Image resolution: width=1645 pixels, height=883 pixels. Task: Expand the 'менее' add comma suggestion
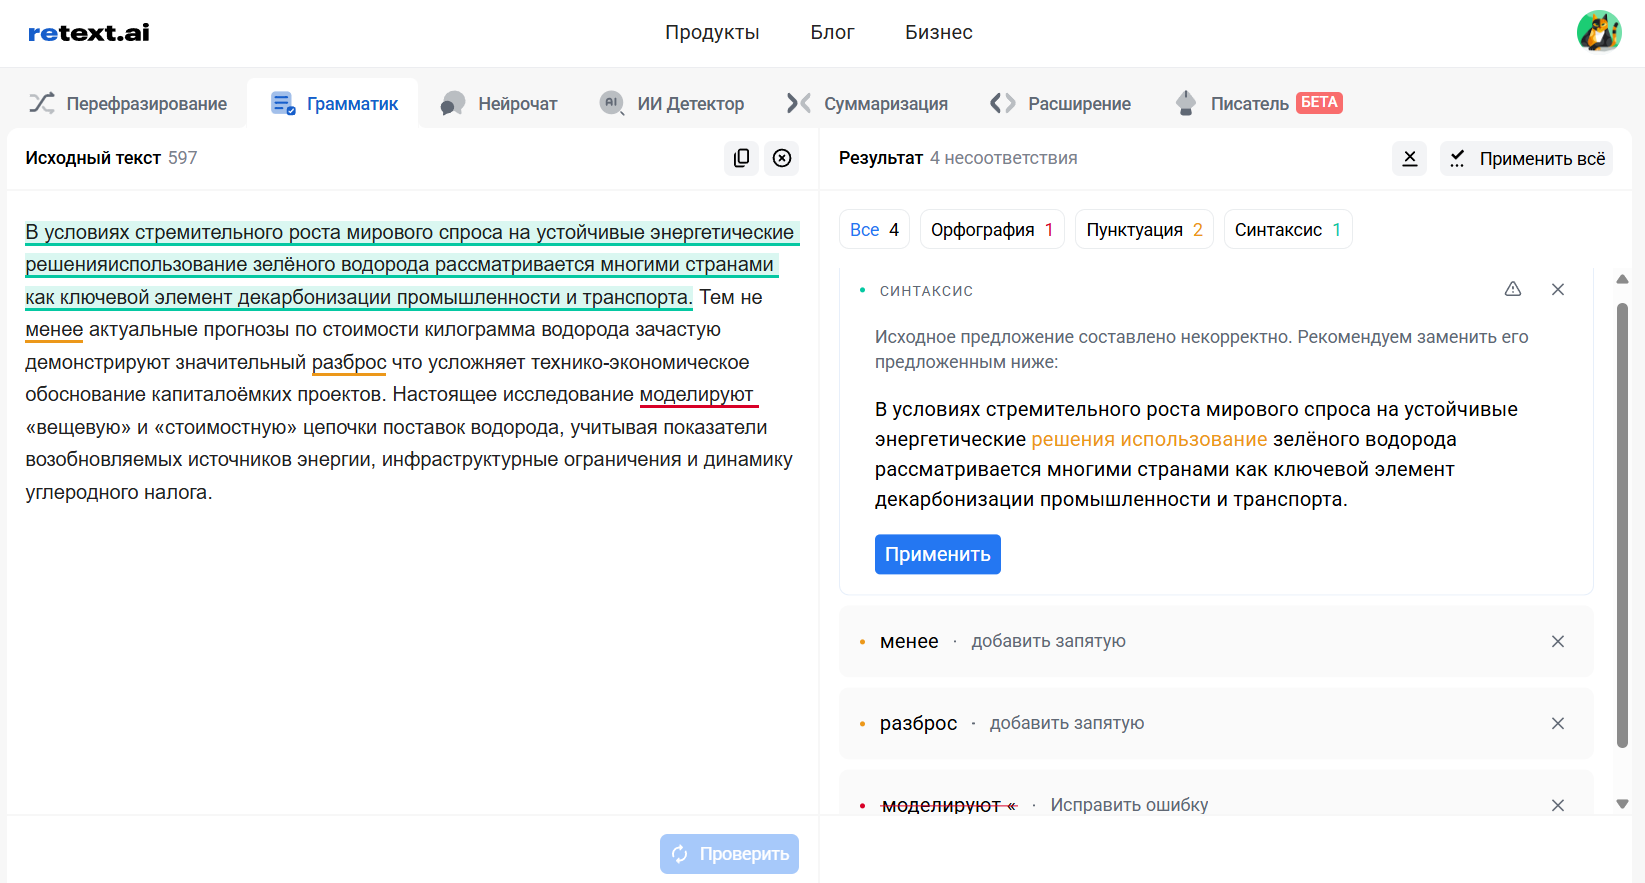tap(1048, 642)
